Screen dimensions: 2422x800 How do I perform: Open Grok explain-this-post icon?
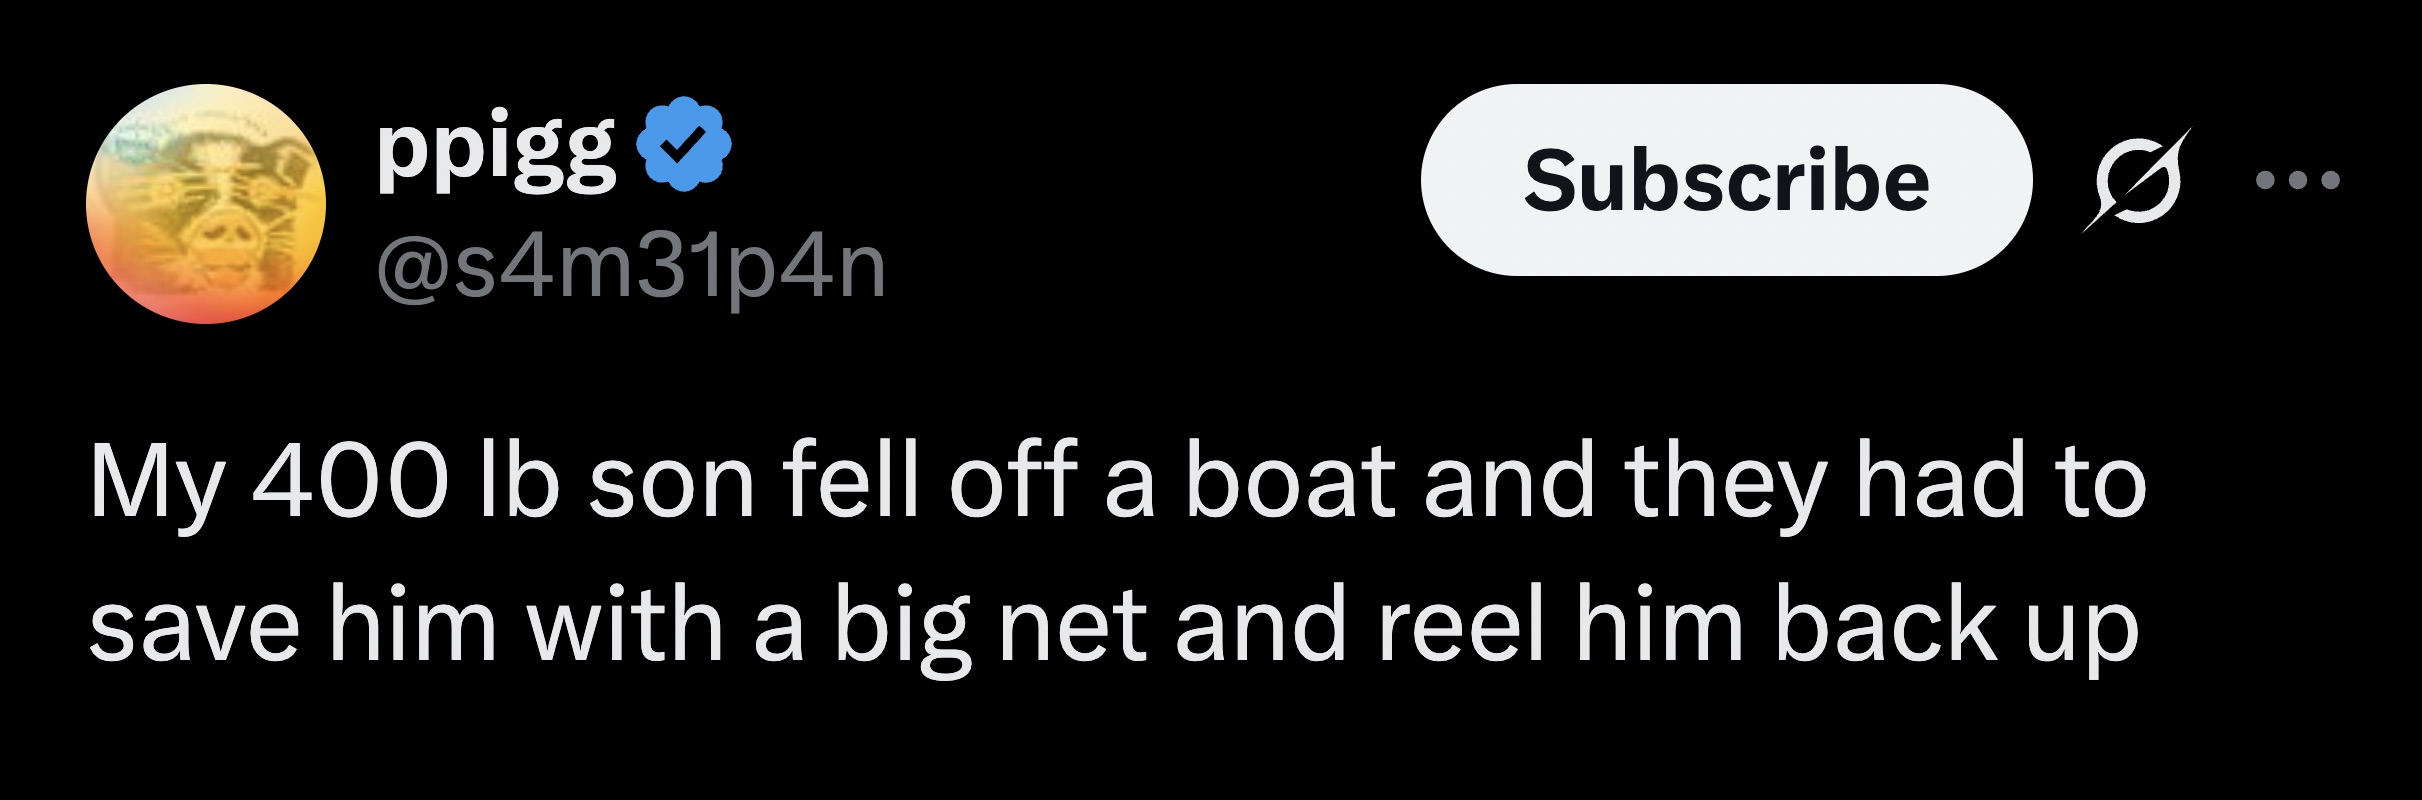(x=2137, y=180)
